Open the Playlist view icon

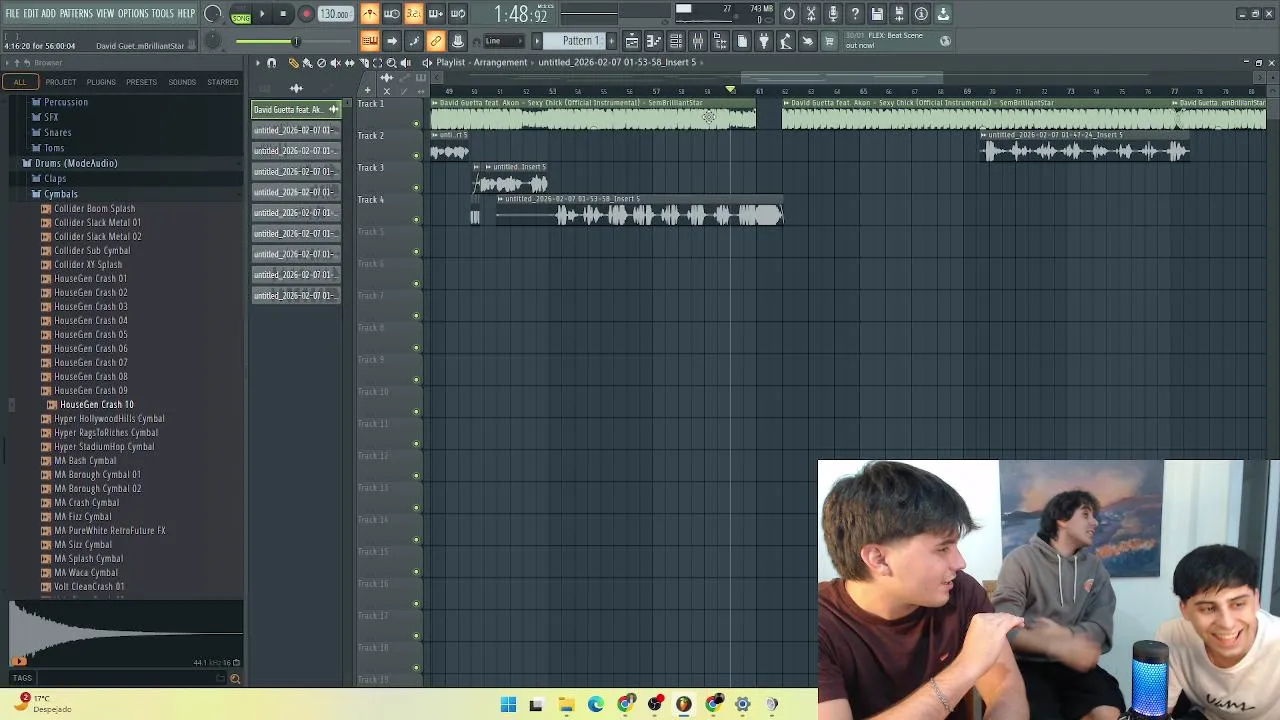(632, 41)
